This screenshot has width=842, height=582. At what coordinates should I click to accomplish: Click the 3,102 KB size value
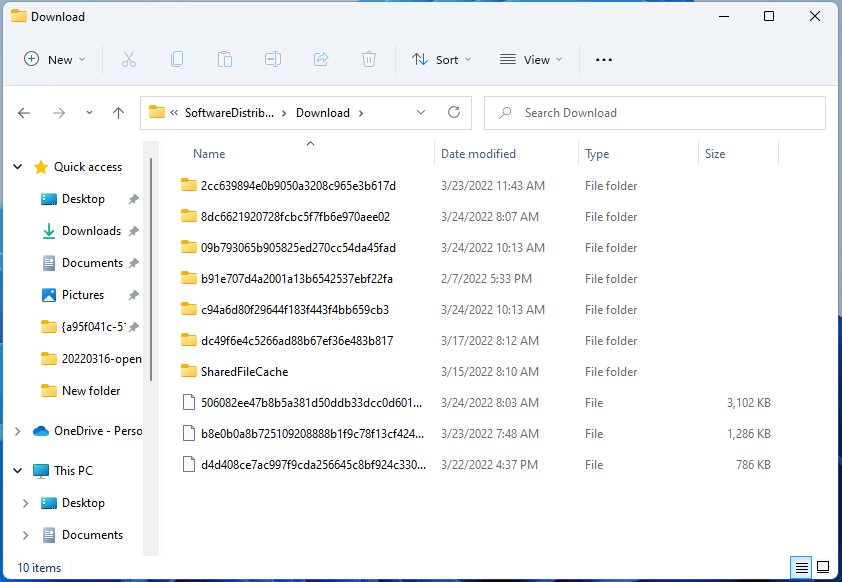click(749, 403)
